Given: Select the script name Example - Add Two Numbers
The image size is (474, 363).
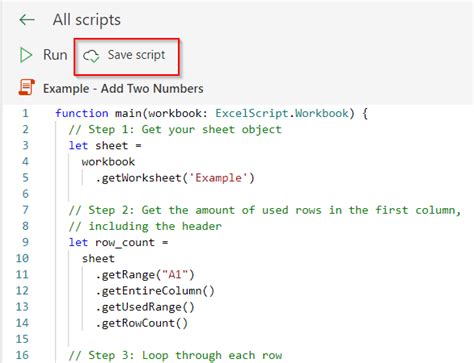Looking at the screenshot, I should click(x=123, y=89).
